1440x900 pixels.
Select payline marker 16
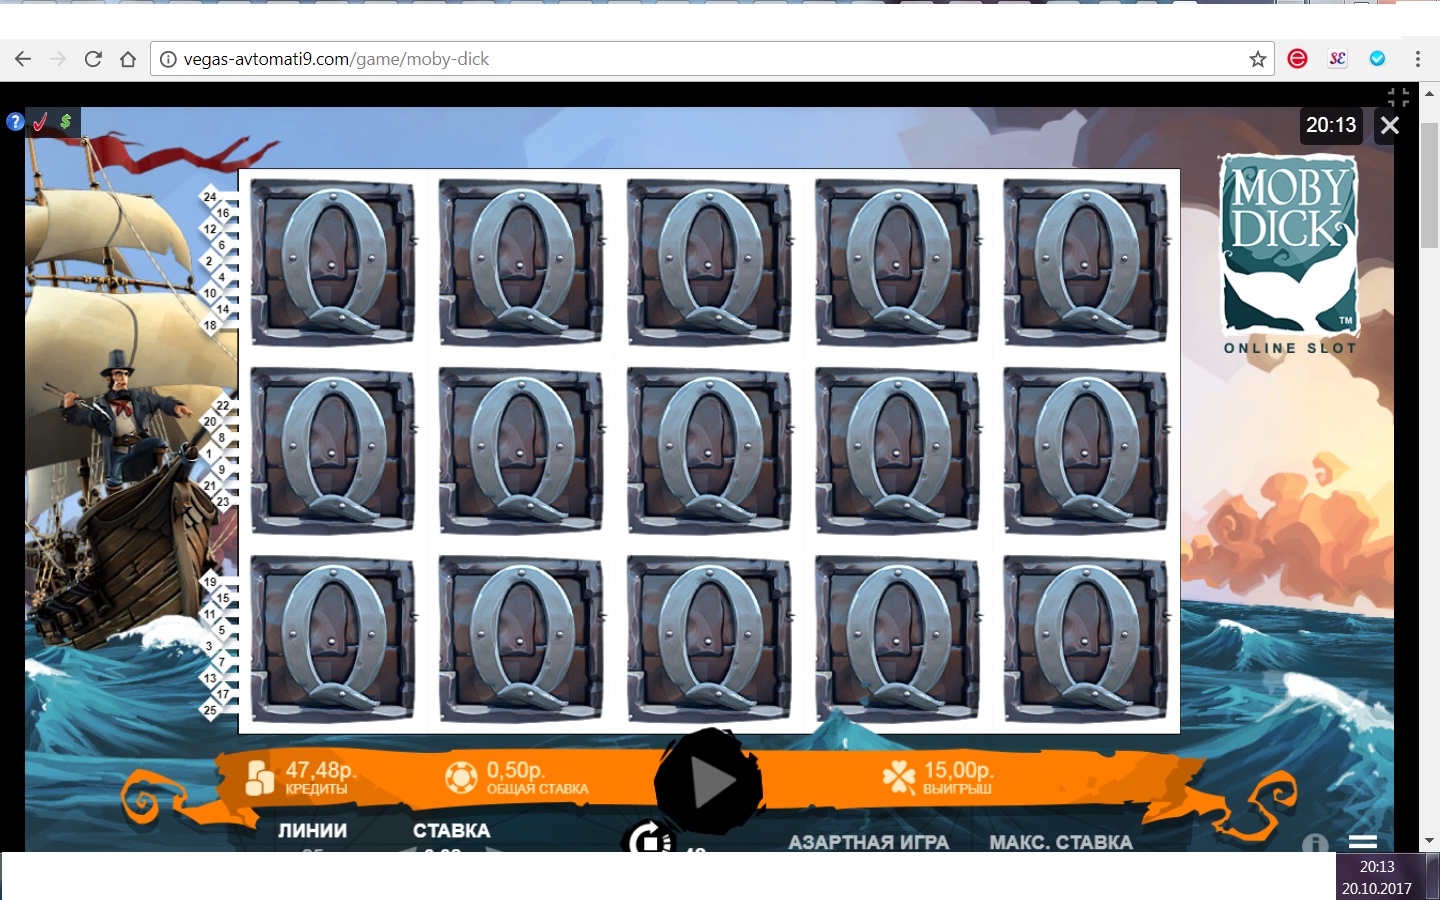tap(223, 213)
